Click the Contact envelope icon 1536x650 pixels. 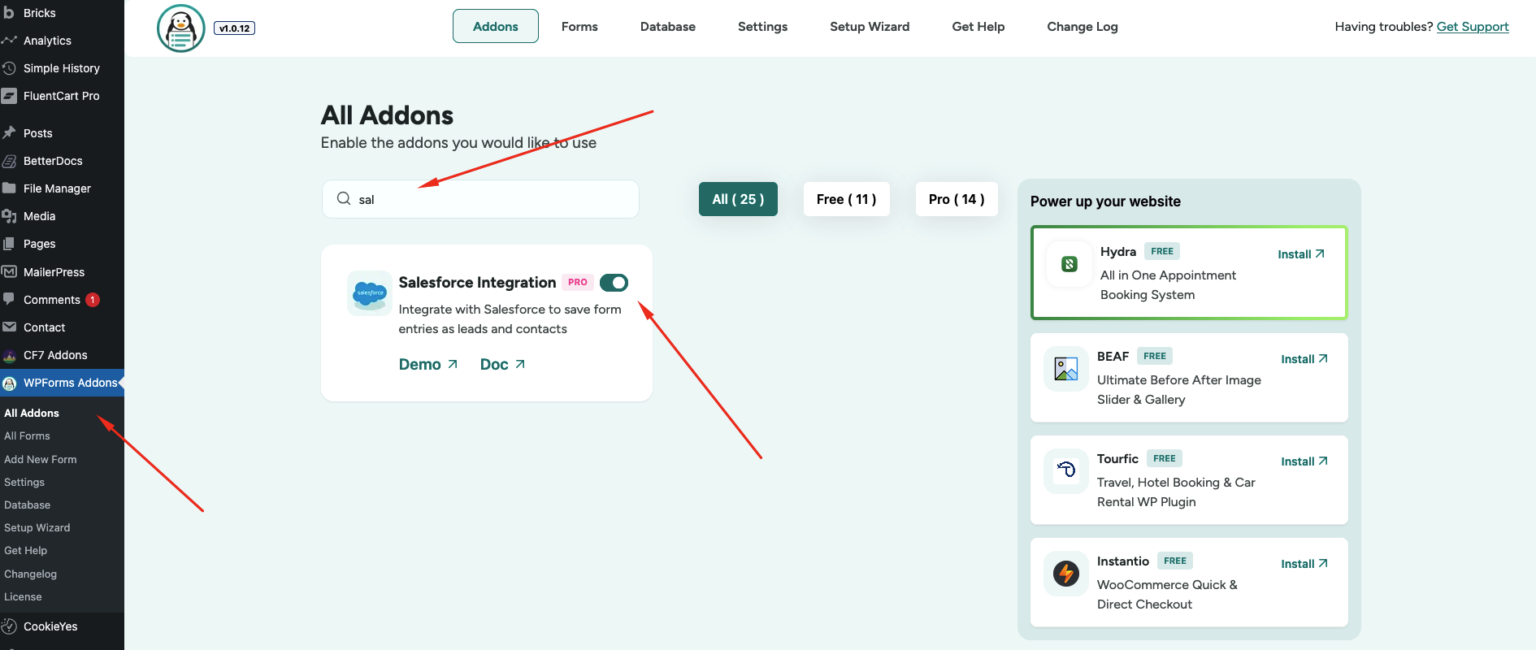coord(10,327)
